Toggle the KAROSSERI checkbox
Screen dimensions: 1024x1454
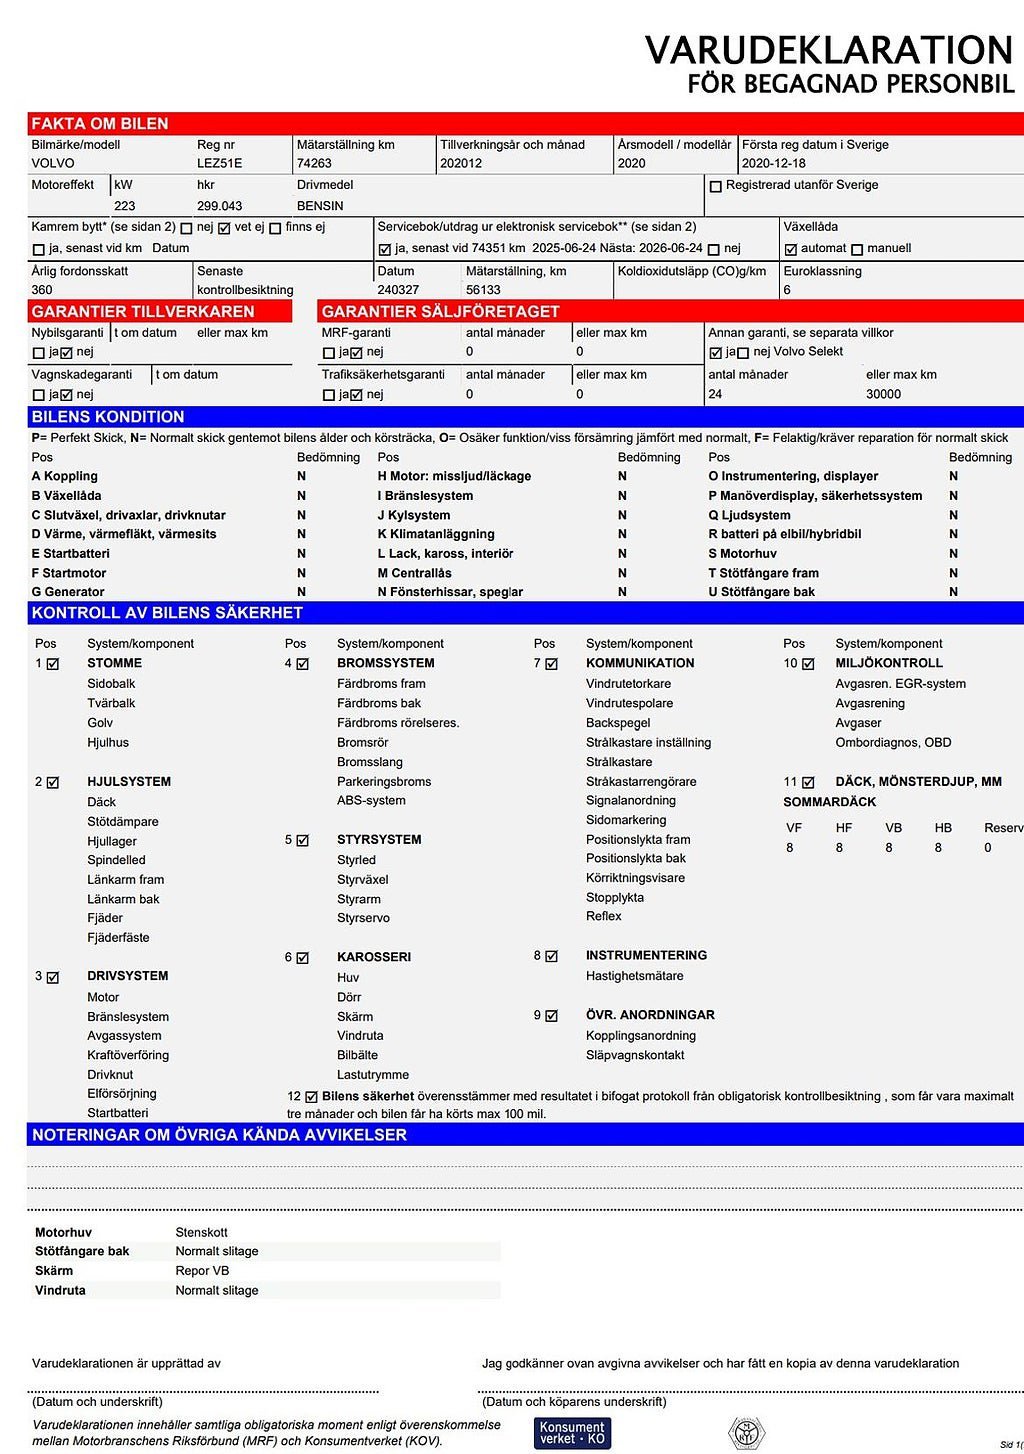tap(303, 958)
